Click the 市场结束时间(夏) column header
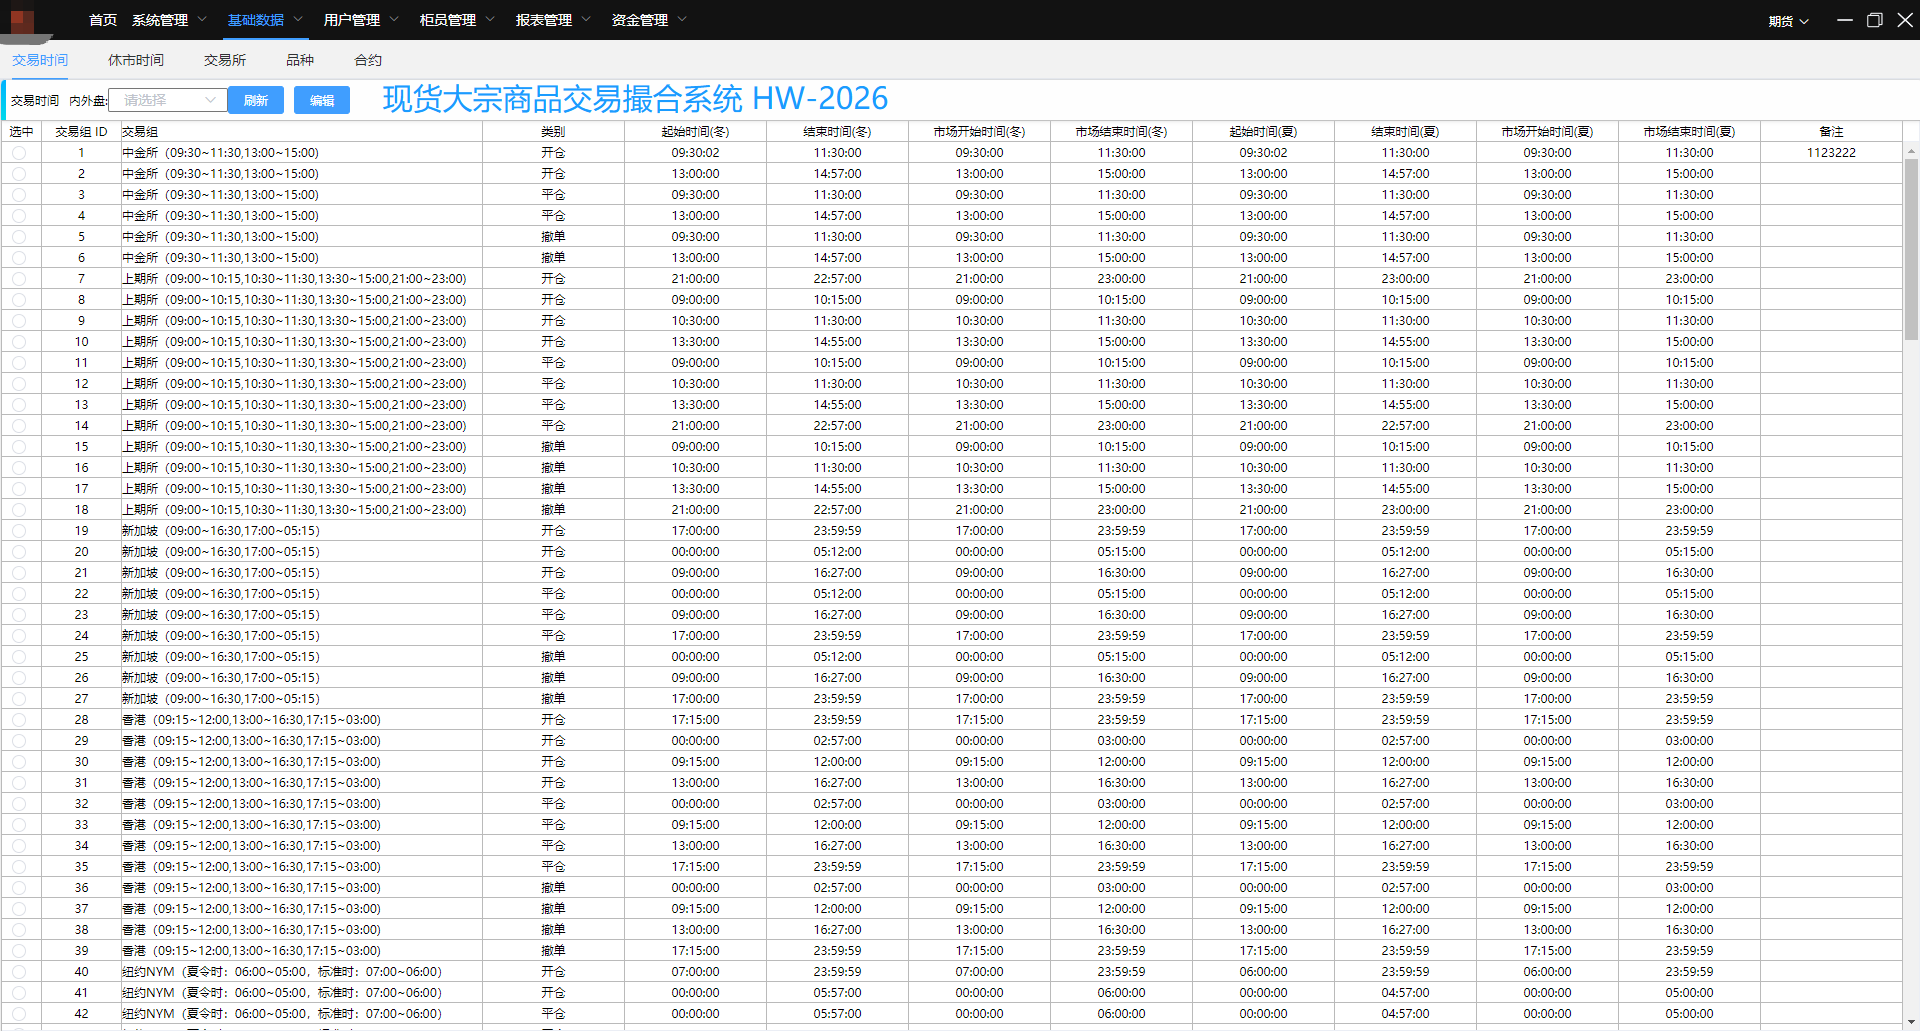 1689,132
